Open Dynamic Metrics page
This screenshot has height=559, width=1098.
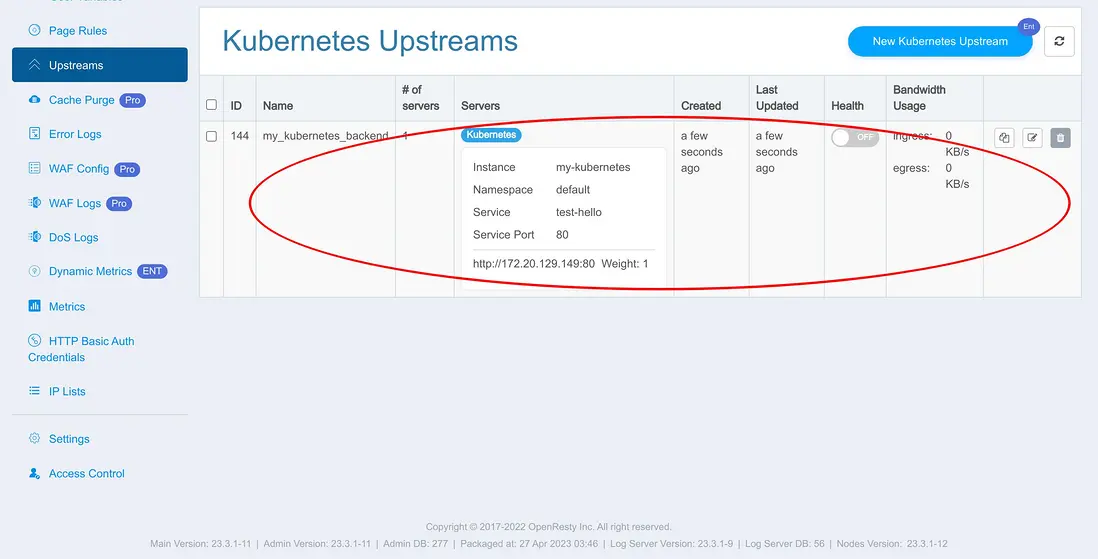point(90,272)
